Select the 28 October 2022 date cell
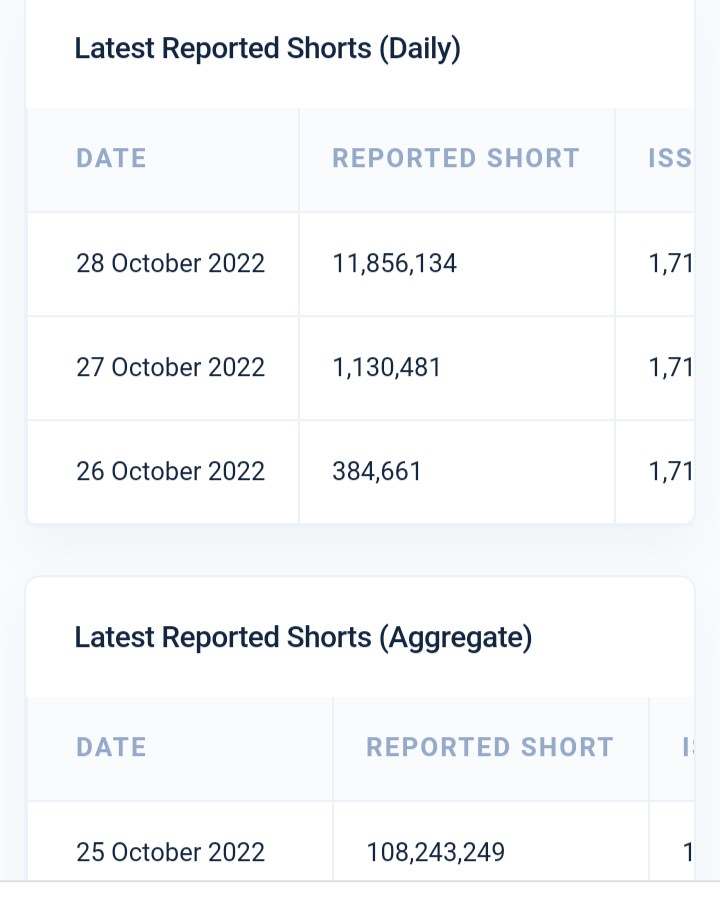Screen dimensions: 720x900 tap(170, 264)
